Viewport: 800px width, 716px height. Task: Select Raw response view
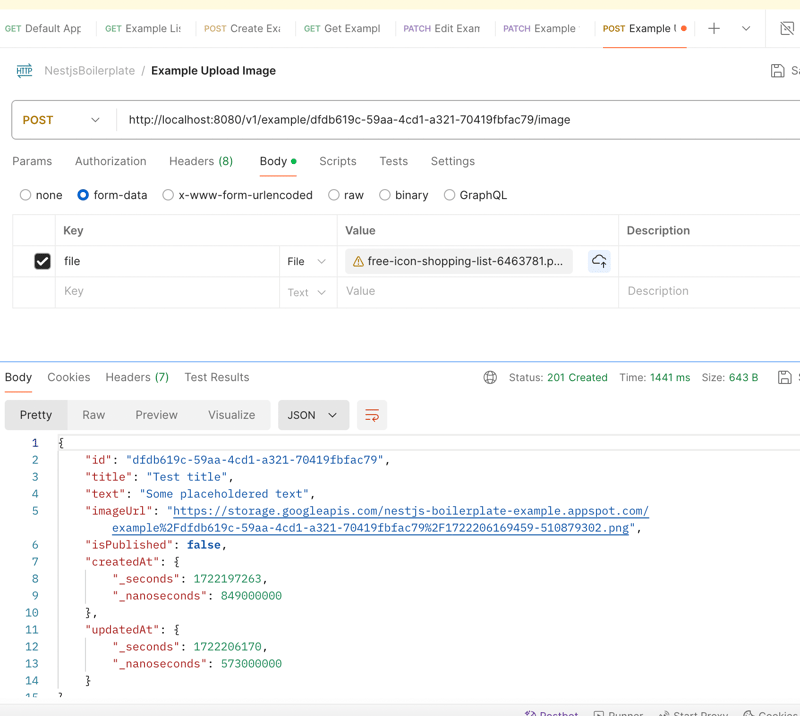click(94, 415)
